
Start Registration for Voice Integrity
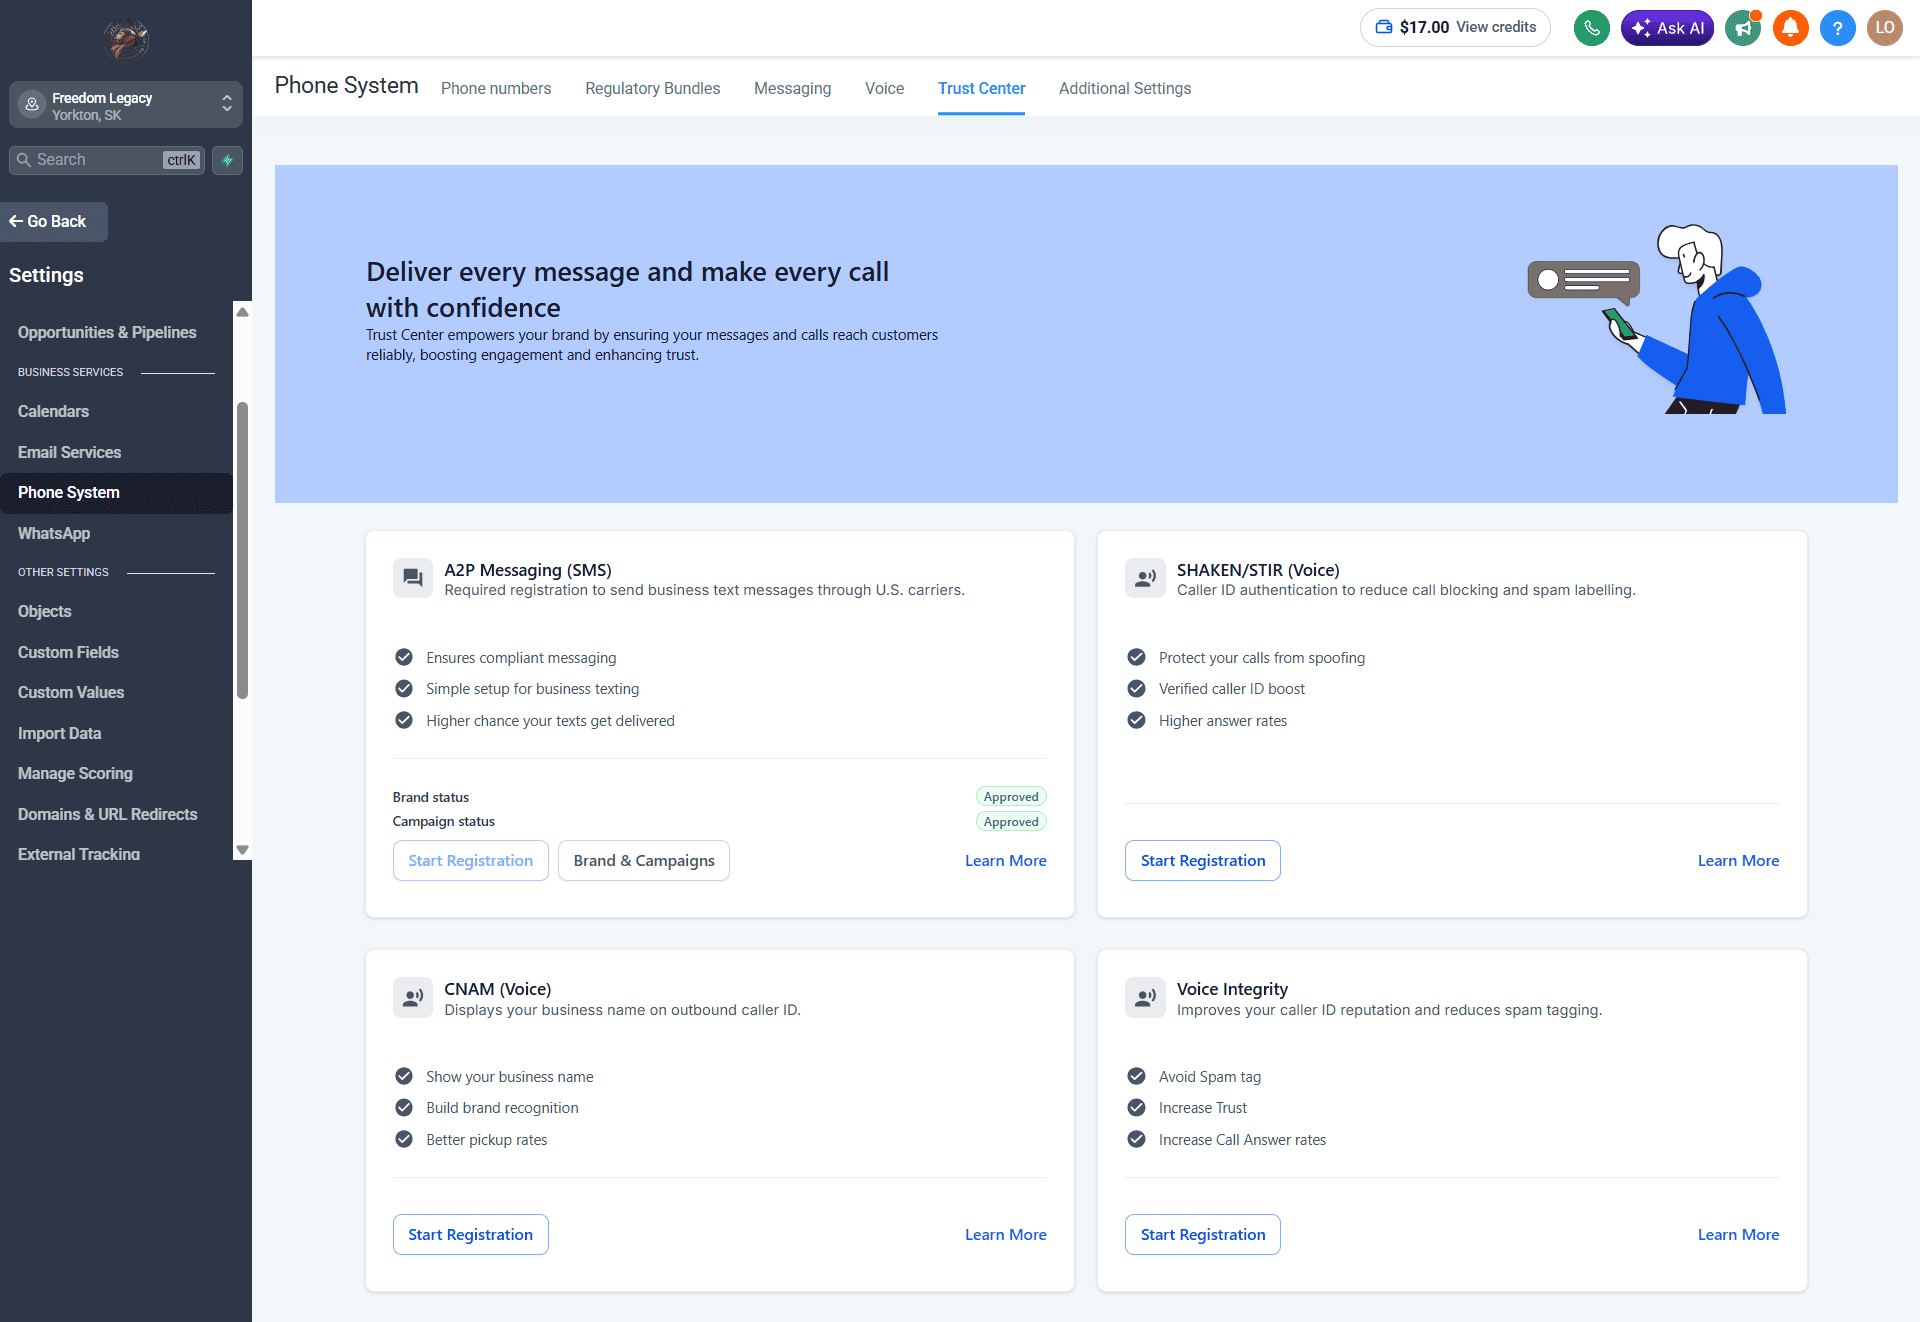1203,1234
